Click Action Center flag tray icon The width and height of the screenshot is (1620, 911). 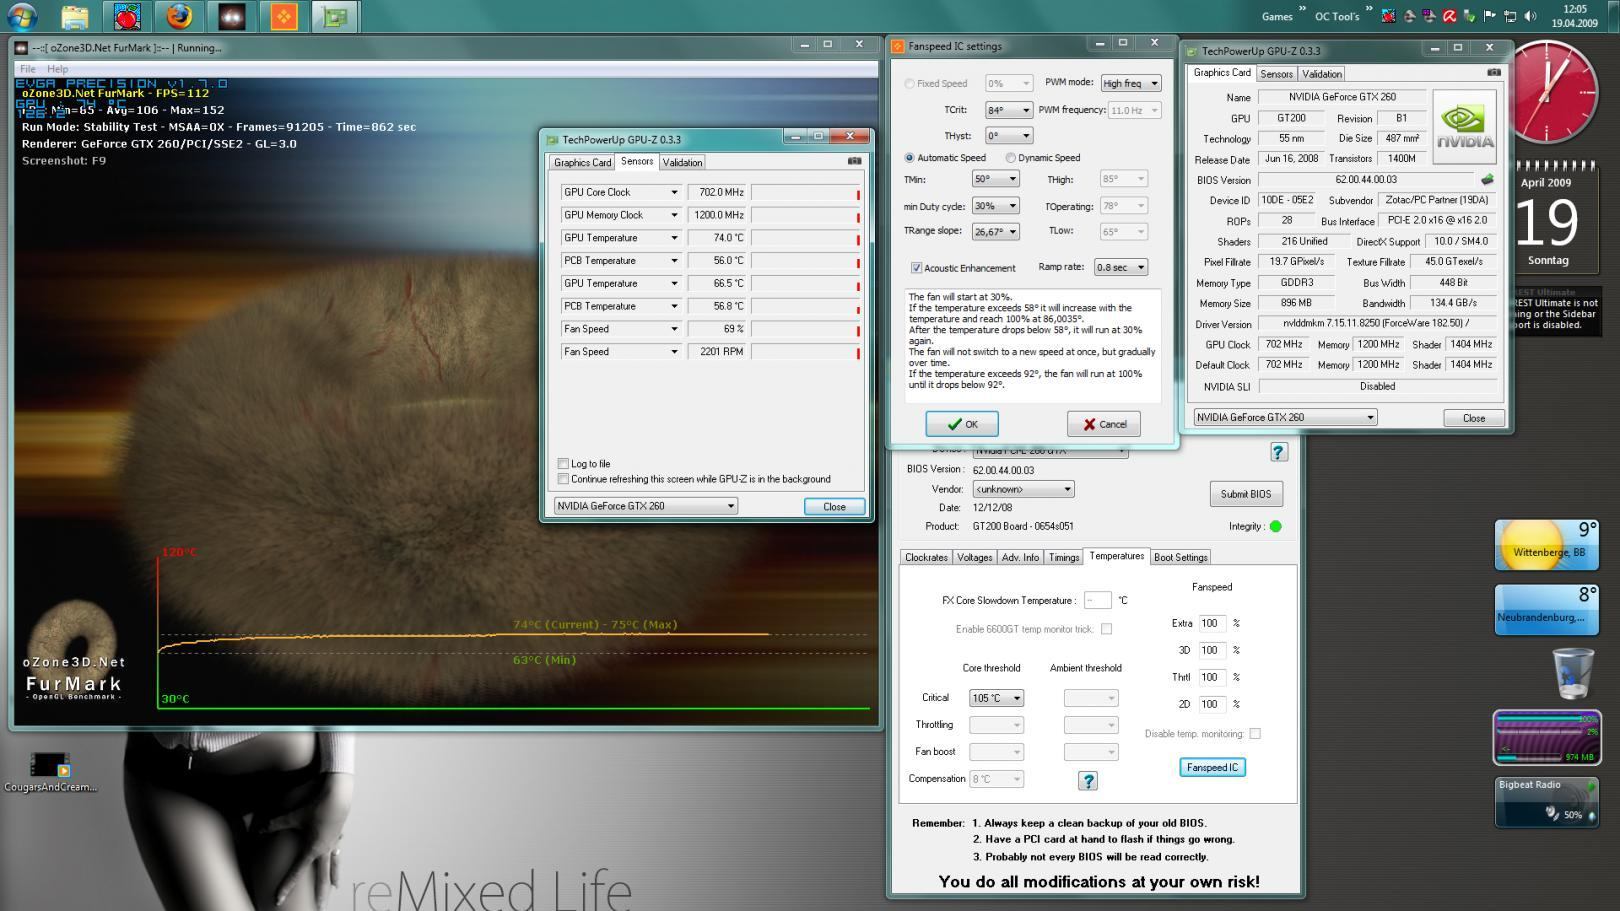click(1489, 16)
